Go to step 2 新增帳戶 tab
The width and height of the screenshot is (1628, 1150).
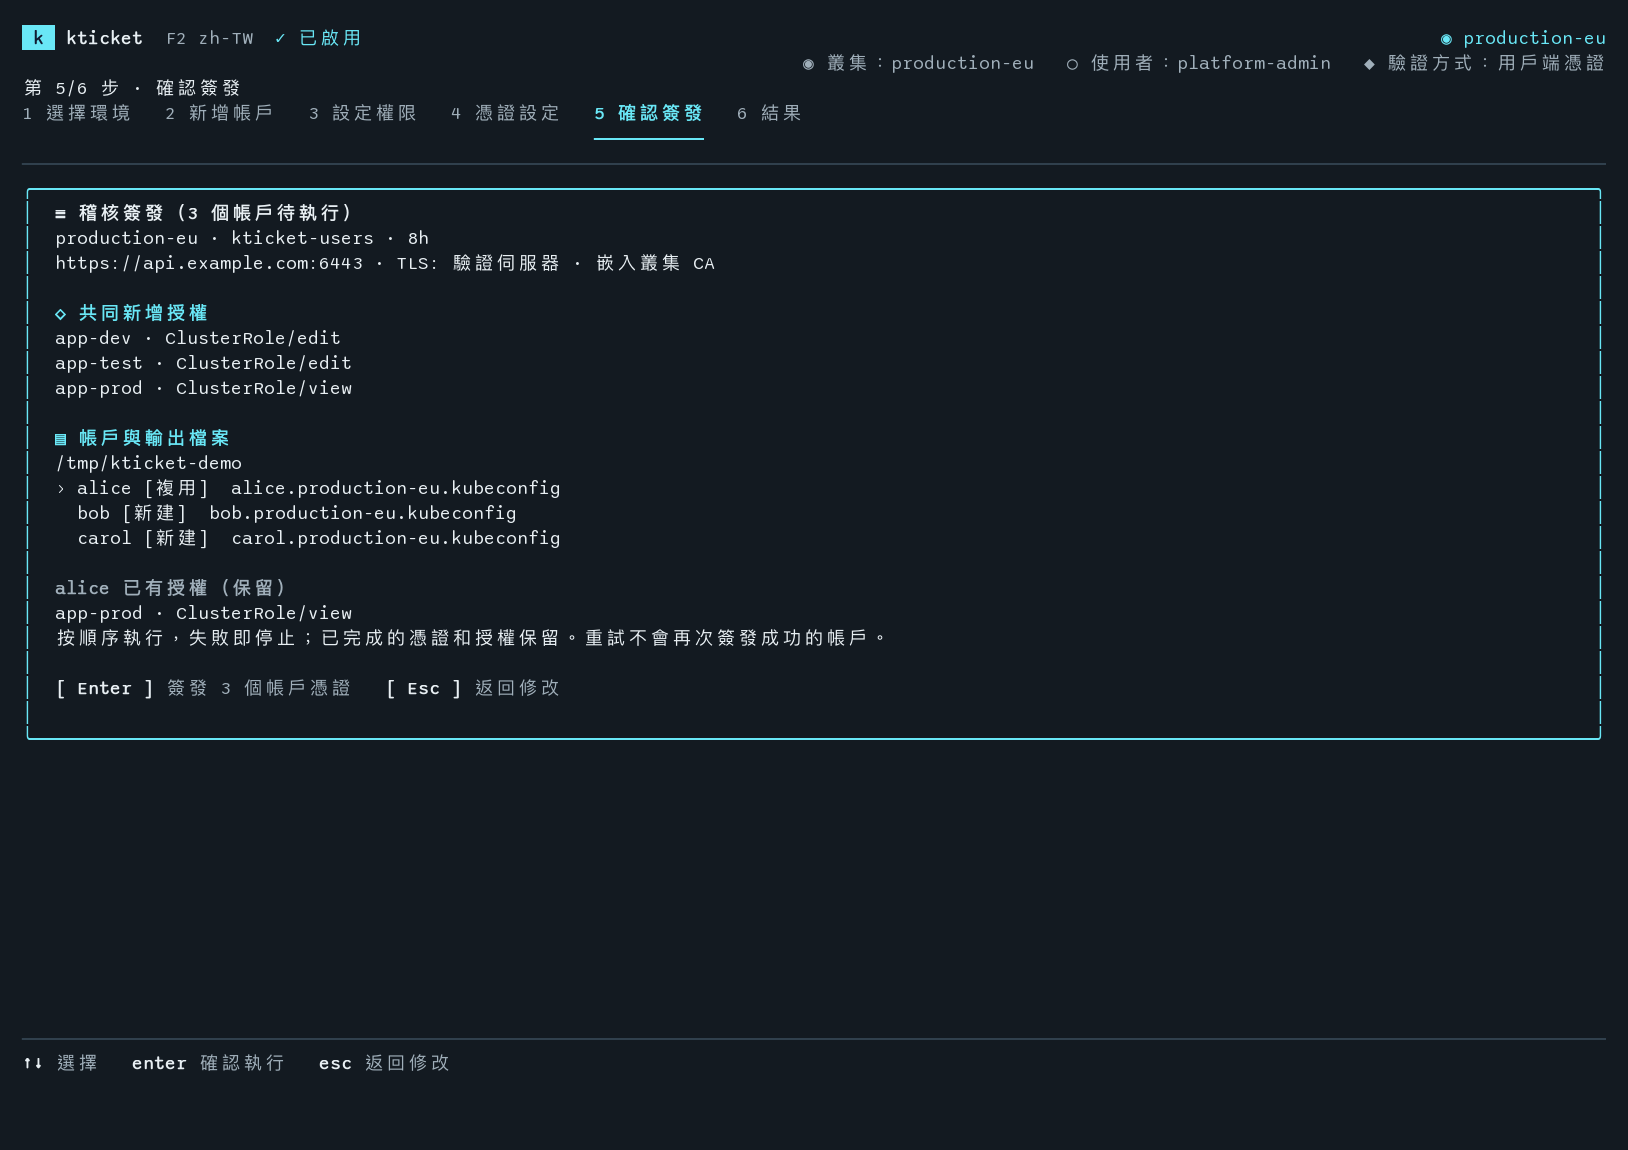click(220, 113)
